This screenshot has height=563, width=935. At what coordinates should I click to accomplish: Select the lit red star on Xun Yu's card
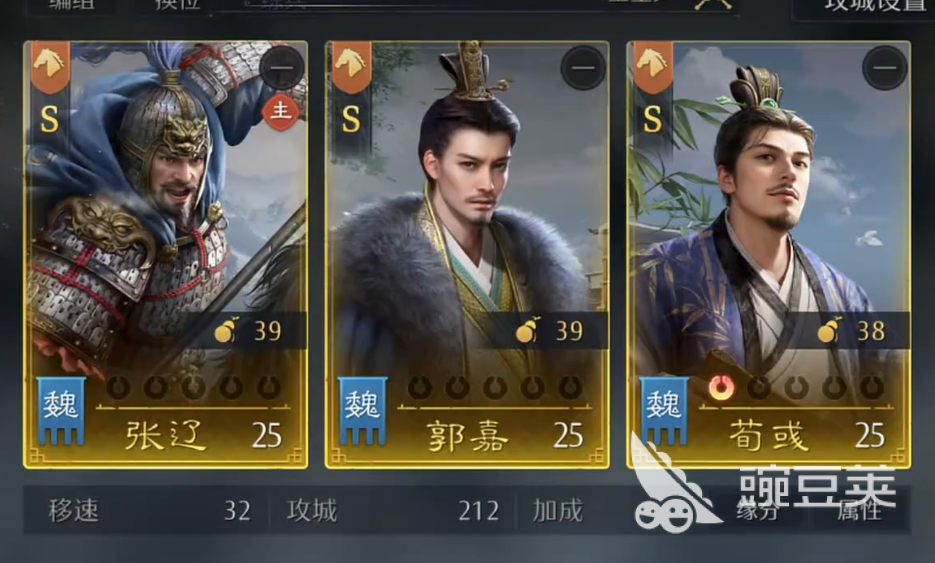tap(721, 388)
